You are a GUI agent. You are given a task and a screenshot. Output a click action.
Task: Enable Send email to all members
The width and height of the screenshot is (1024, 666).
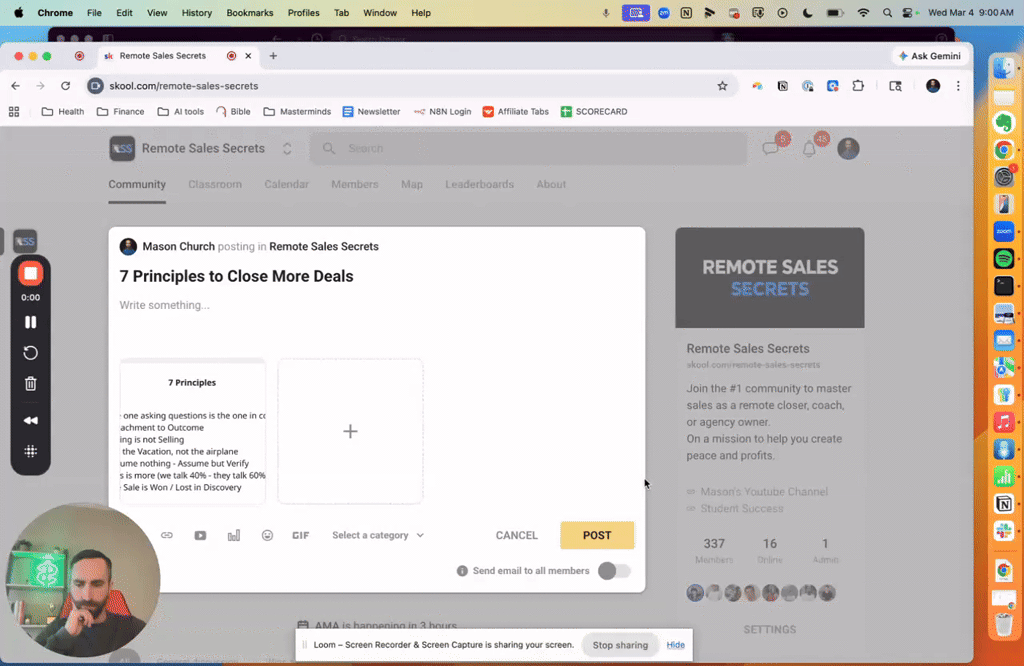click(x=614, y=569)
